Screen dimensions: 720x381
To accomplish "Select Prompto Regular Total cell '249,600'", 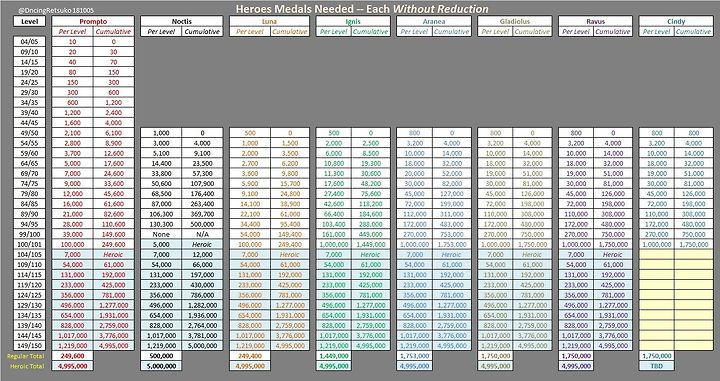I will [x=73, y=356].
